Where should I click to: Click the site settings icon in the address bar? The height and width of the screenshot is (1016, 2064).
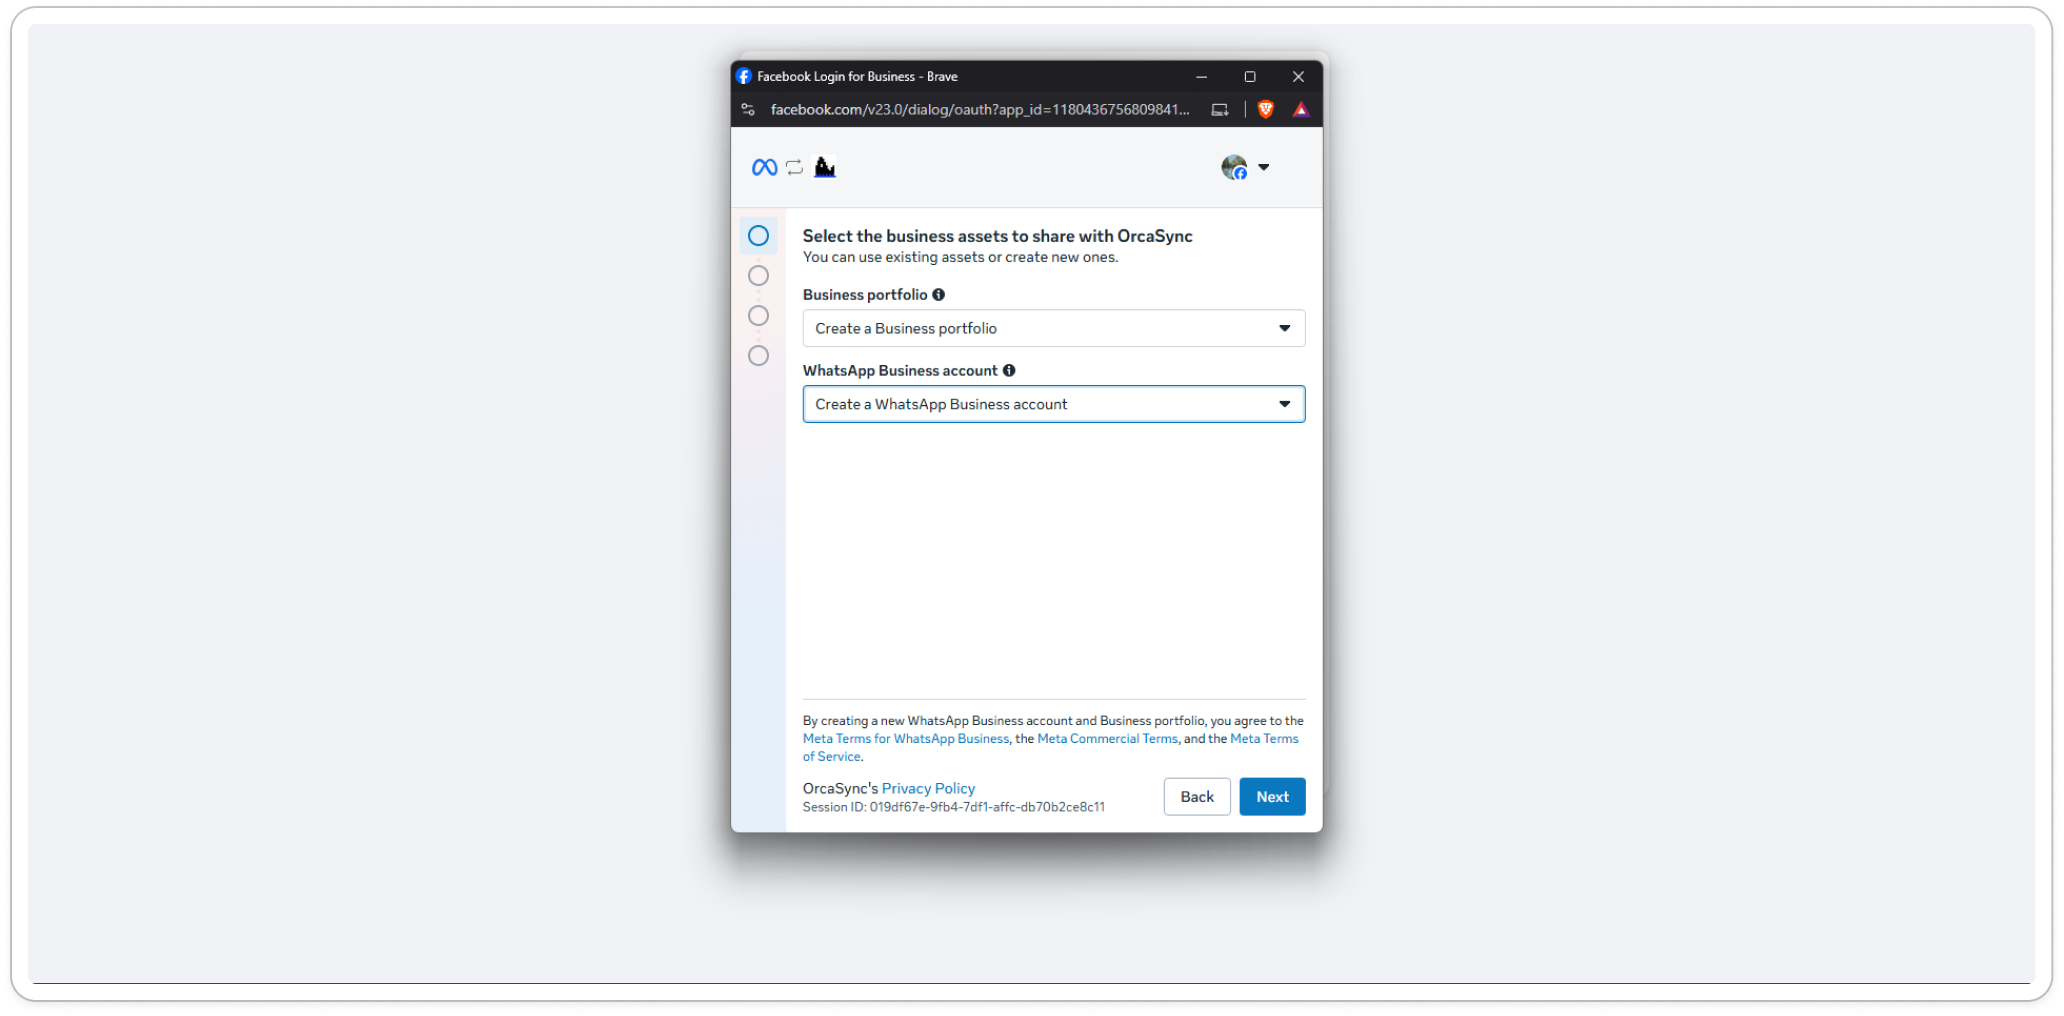[x=748, y=110]
